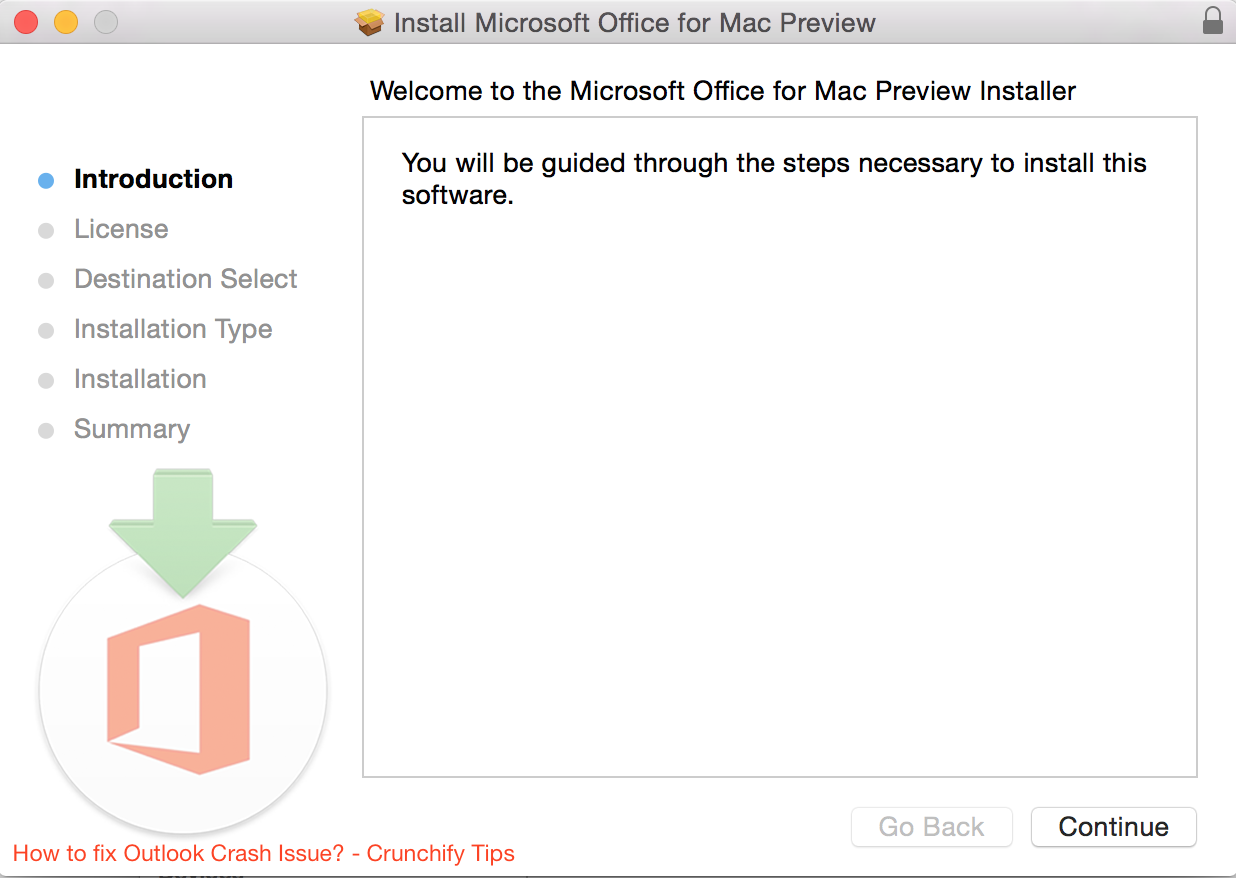The height and width of the screenshot is (878, 1236).
Task: Select the License step in the sidebar
Action: [x=121, y=229]
